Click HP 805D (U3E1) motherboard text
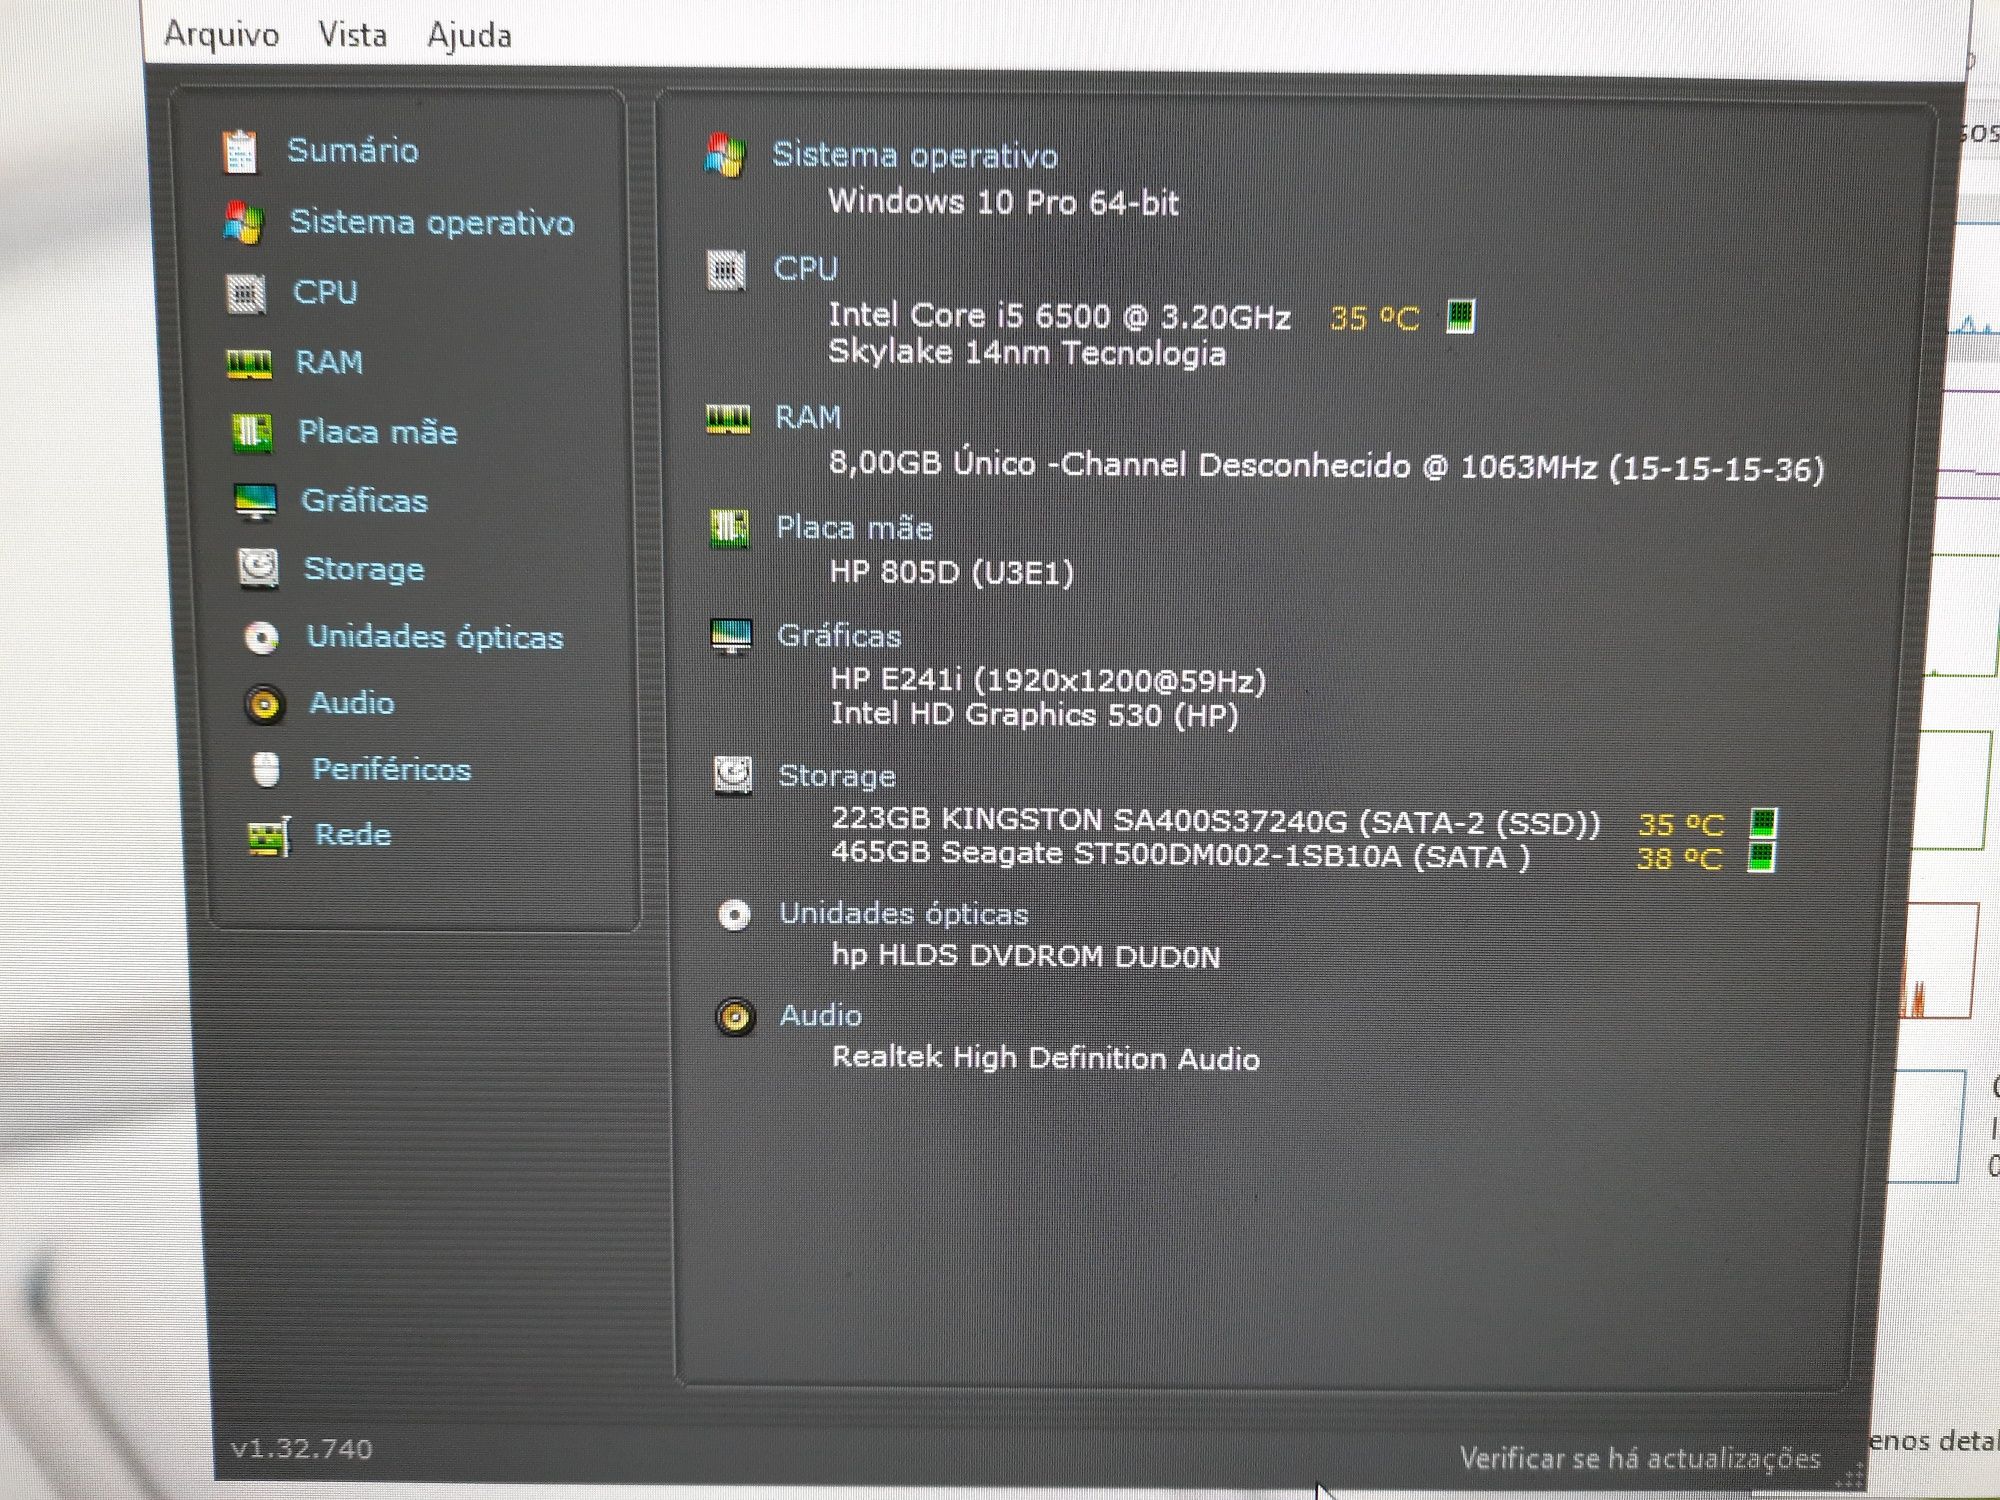 click(952, 572)
